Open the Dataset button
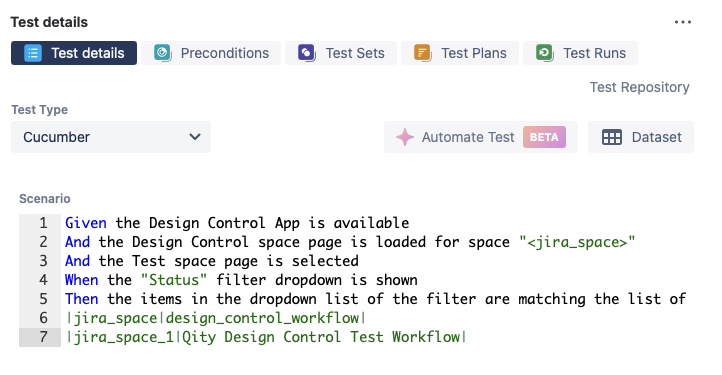Viewport: 722px width, 375px height. pos(641,137)
